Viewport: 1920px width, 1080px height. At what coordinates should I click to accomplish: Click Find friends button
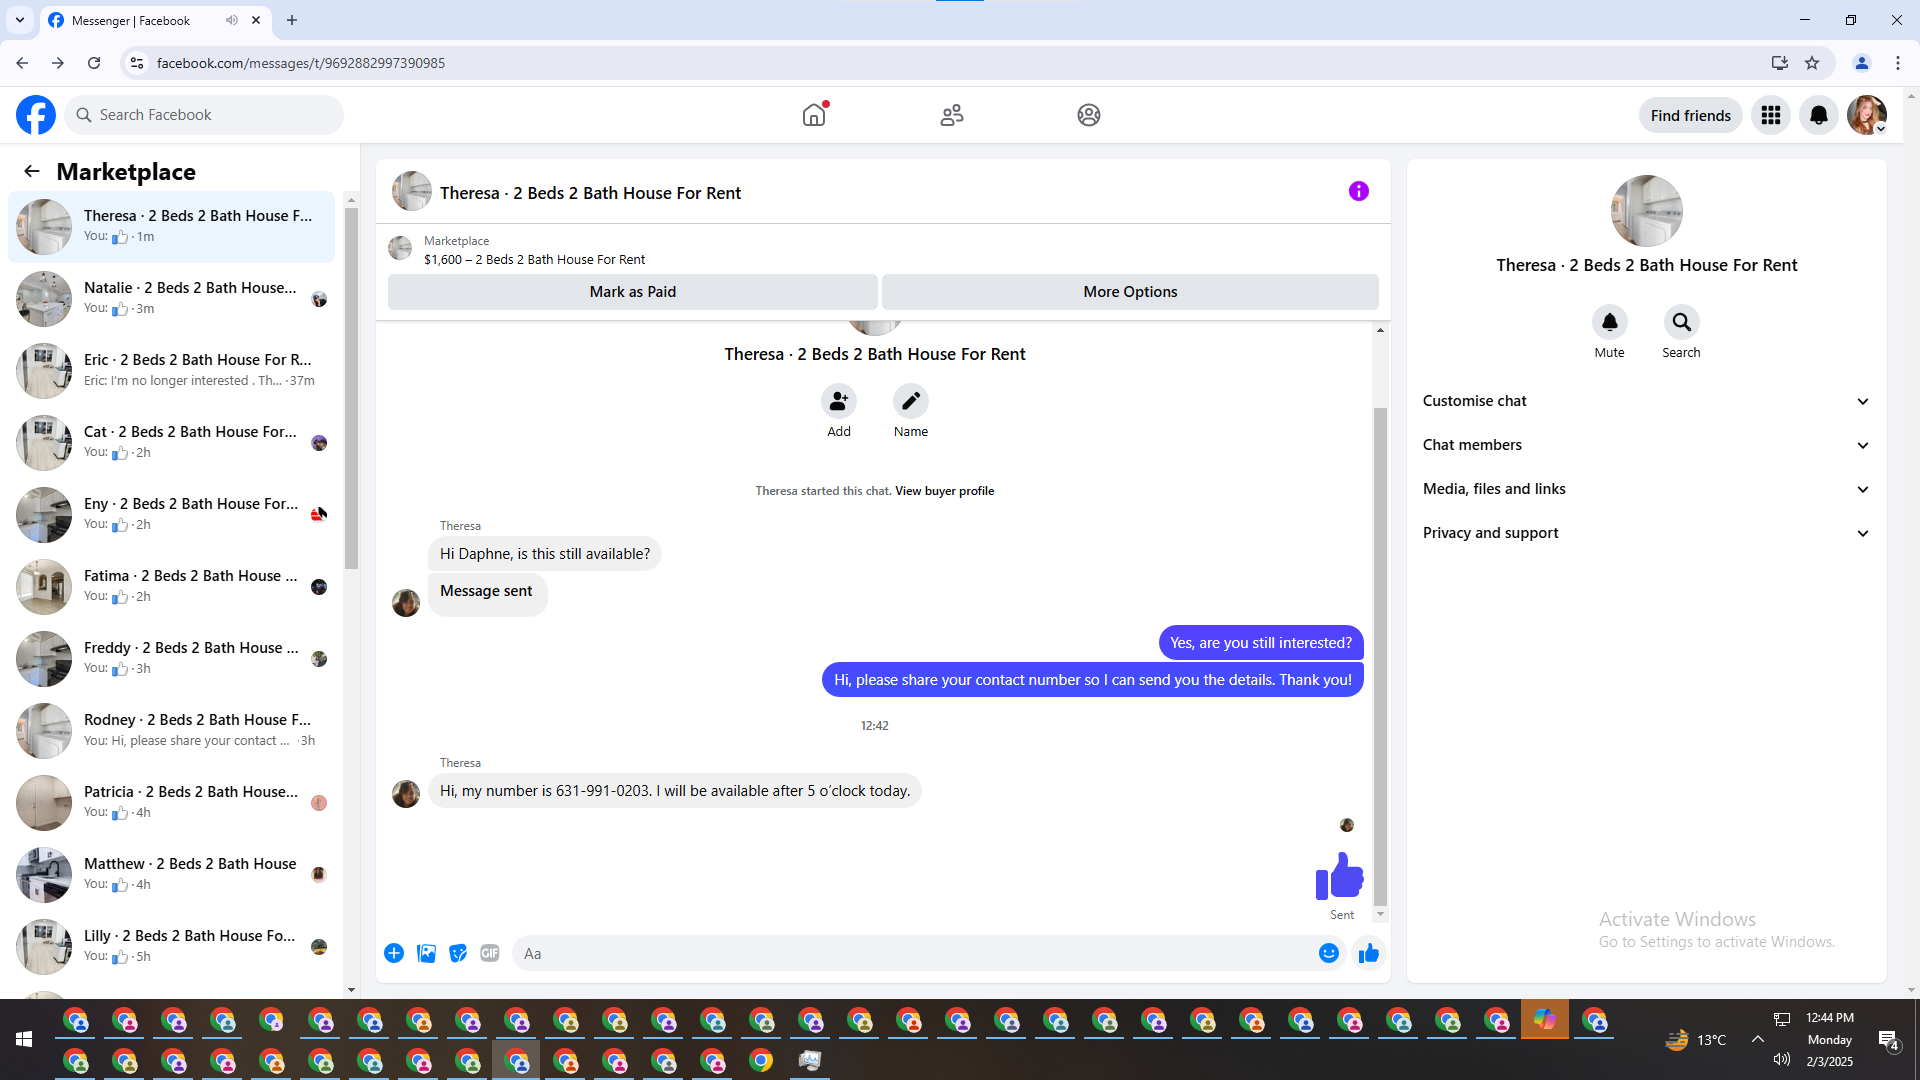[x=1690, y=115]
